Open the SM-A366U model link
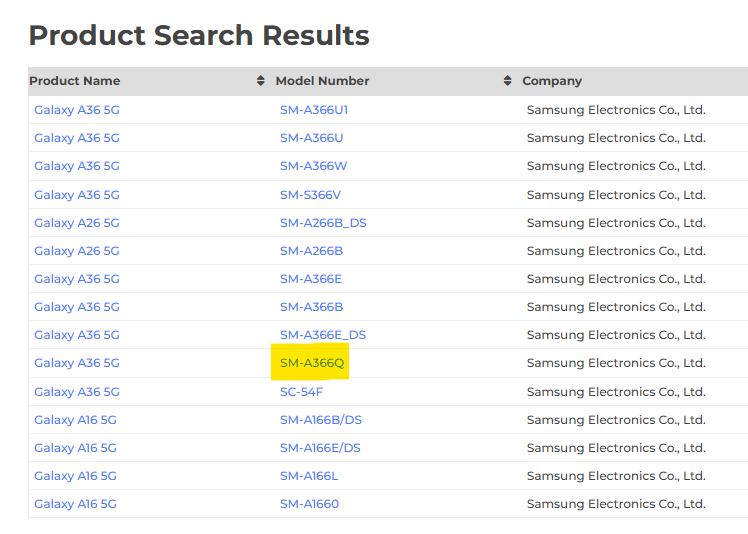 [312, 138]
